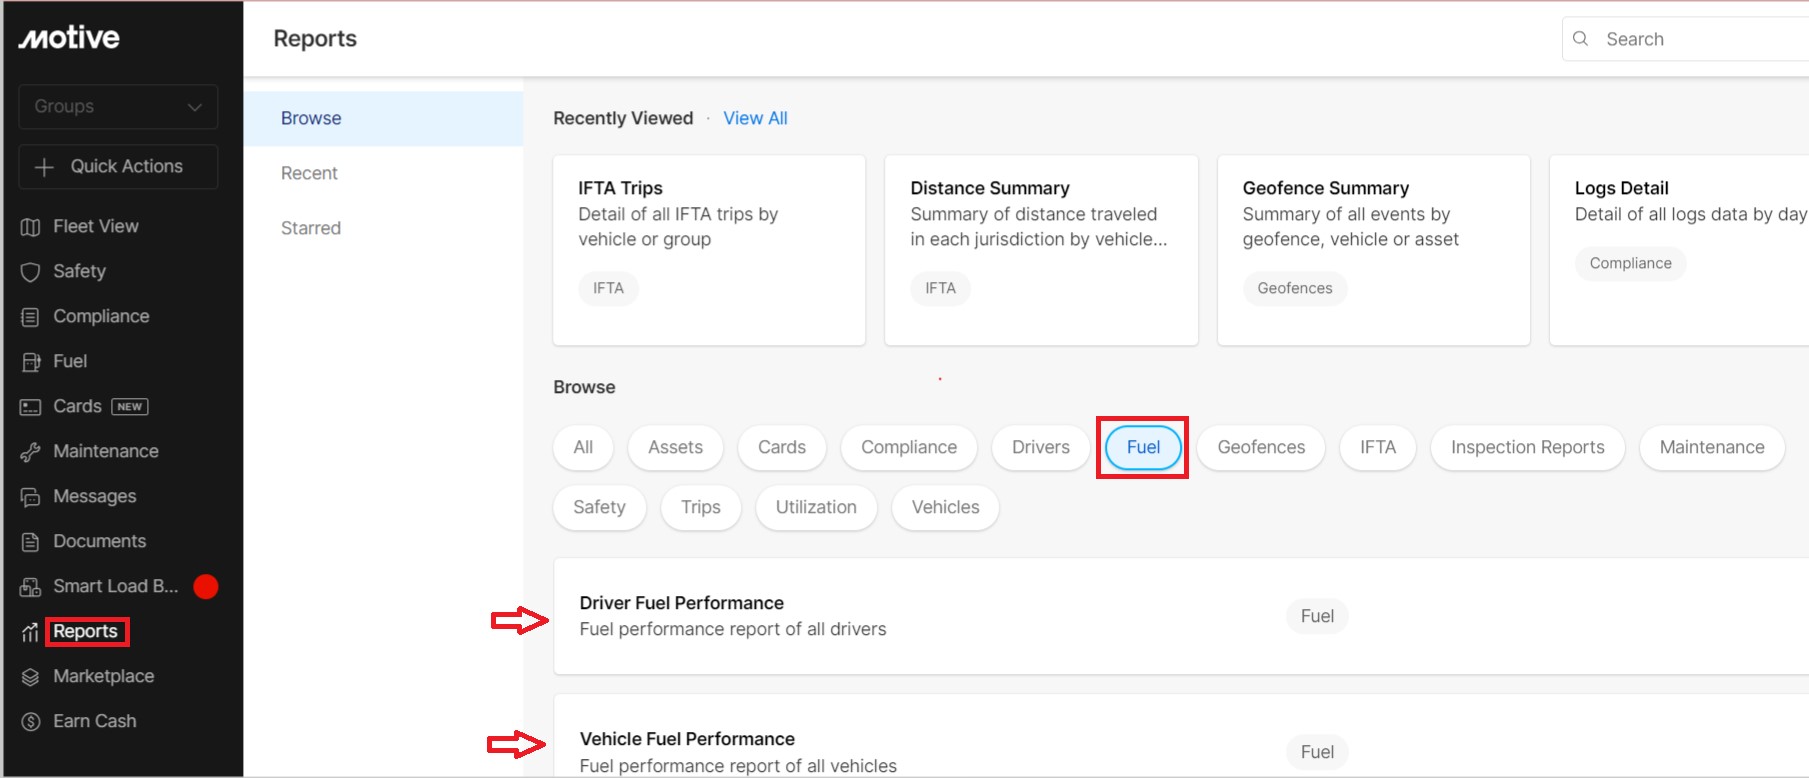Switch to the Recent tab
Image resolution: width=1809 pixels, height=778 pixels.
point(383,174)
